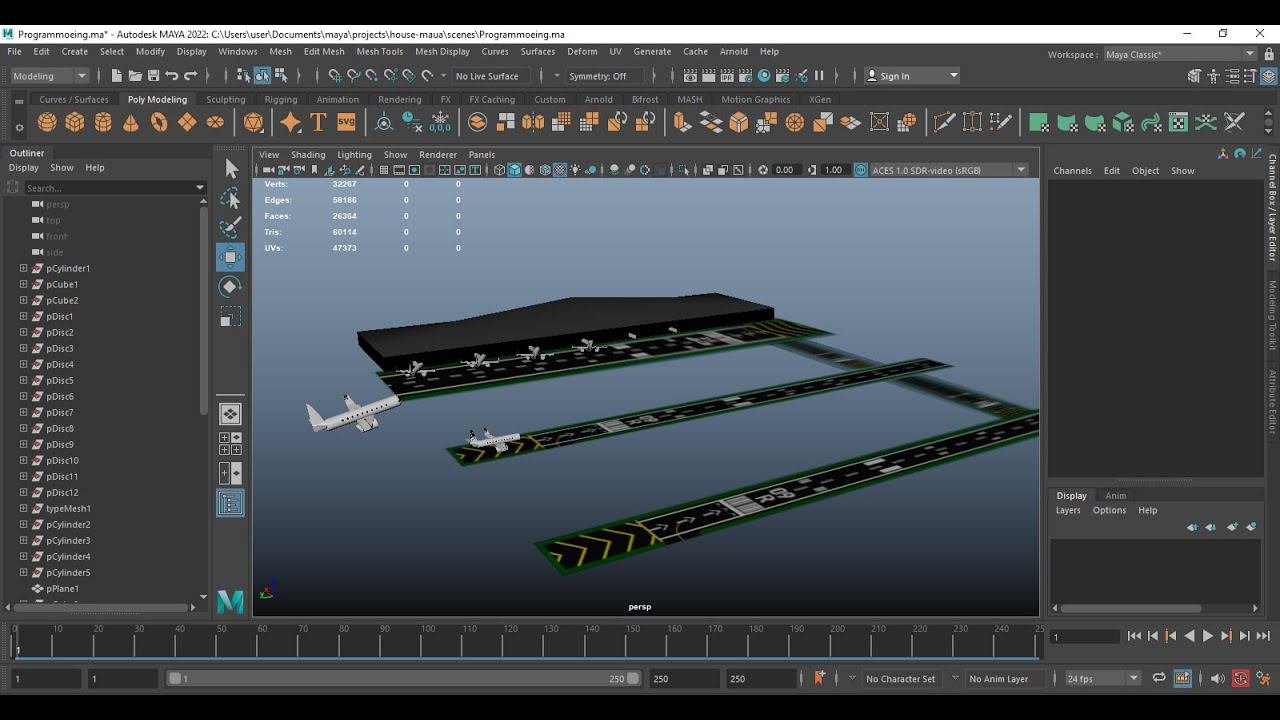Switch to the Rigging shelf tab
The height and width of the screenshot is (720, 1280).
pyautogui.click(x=281, y=99)
